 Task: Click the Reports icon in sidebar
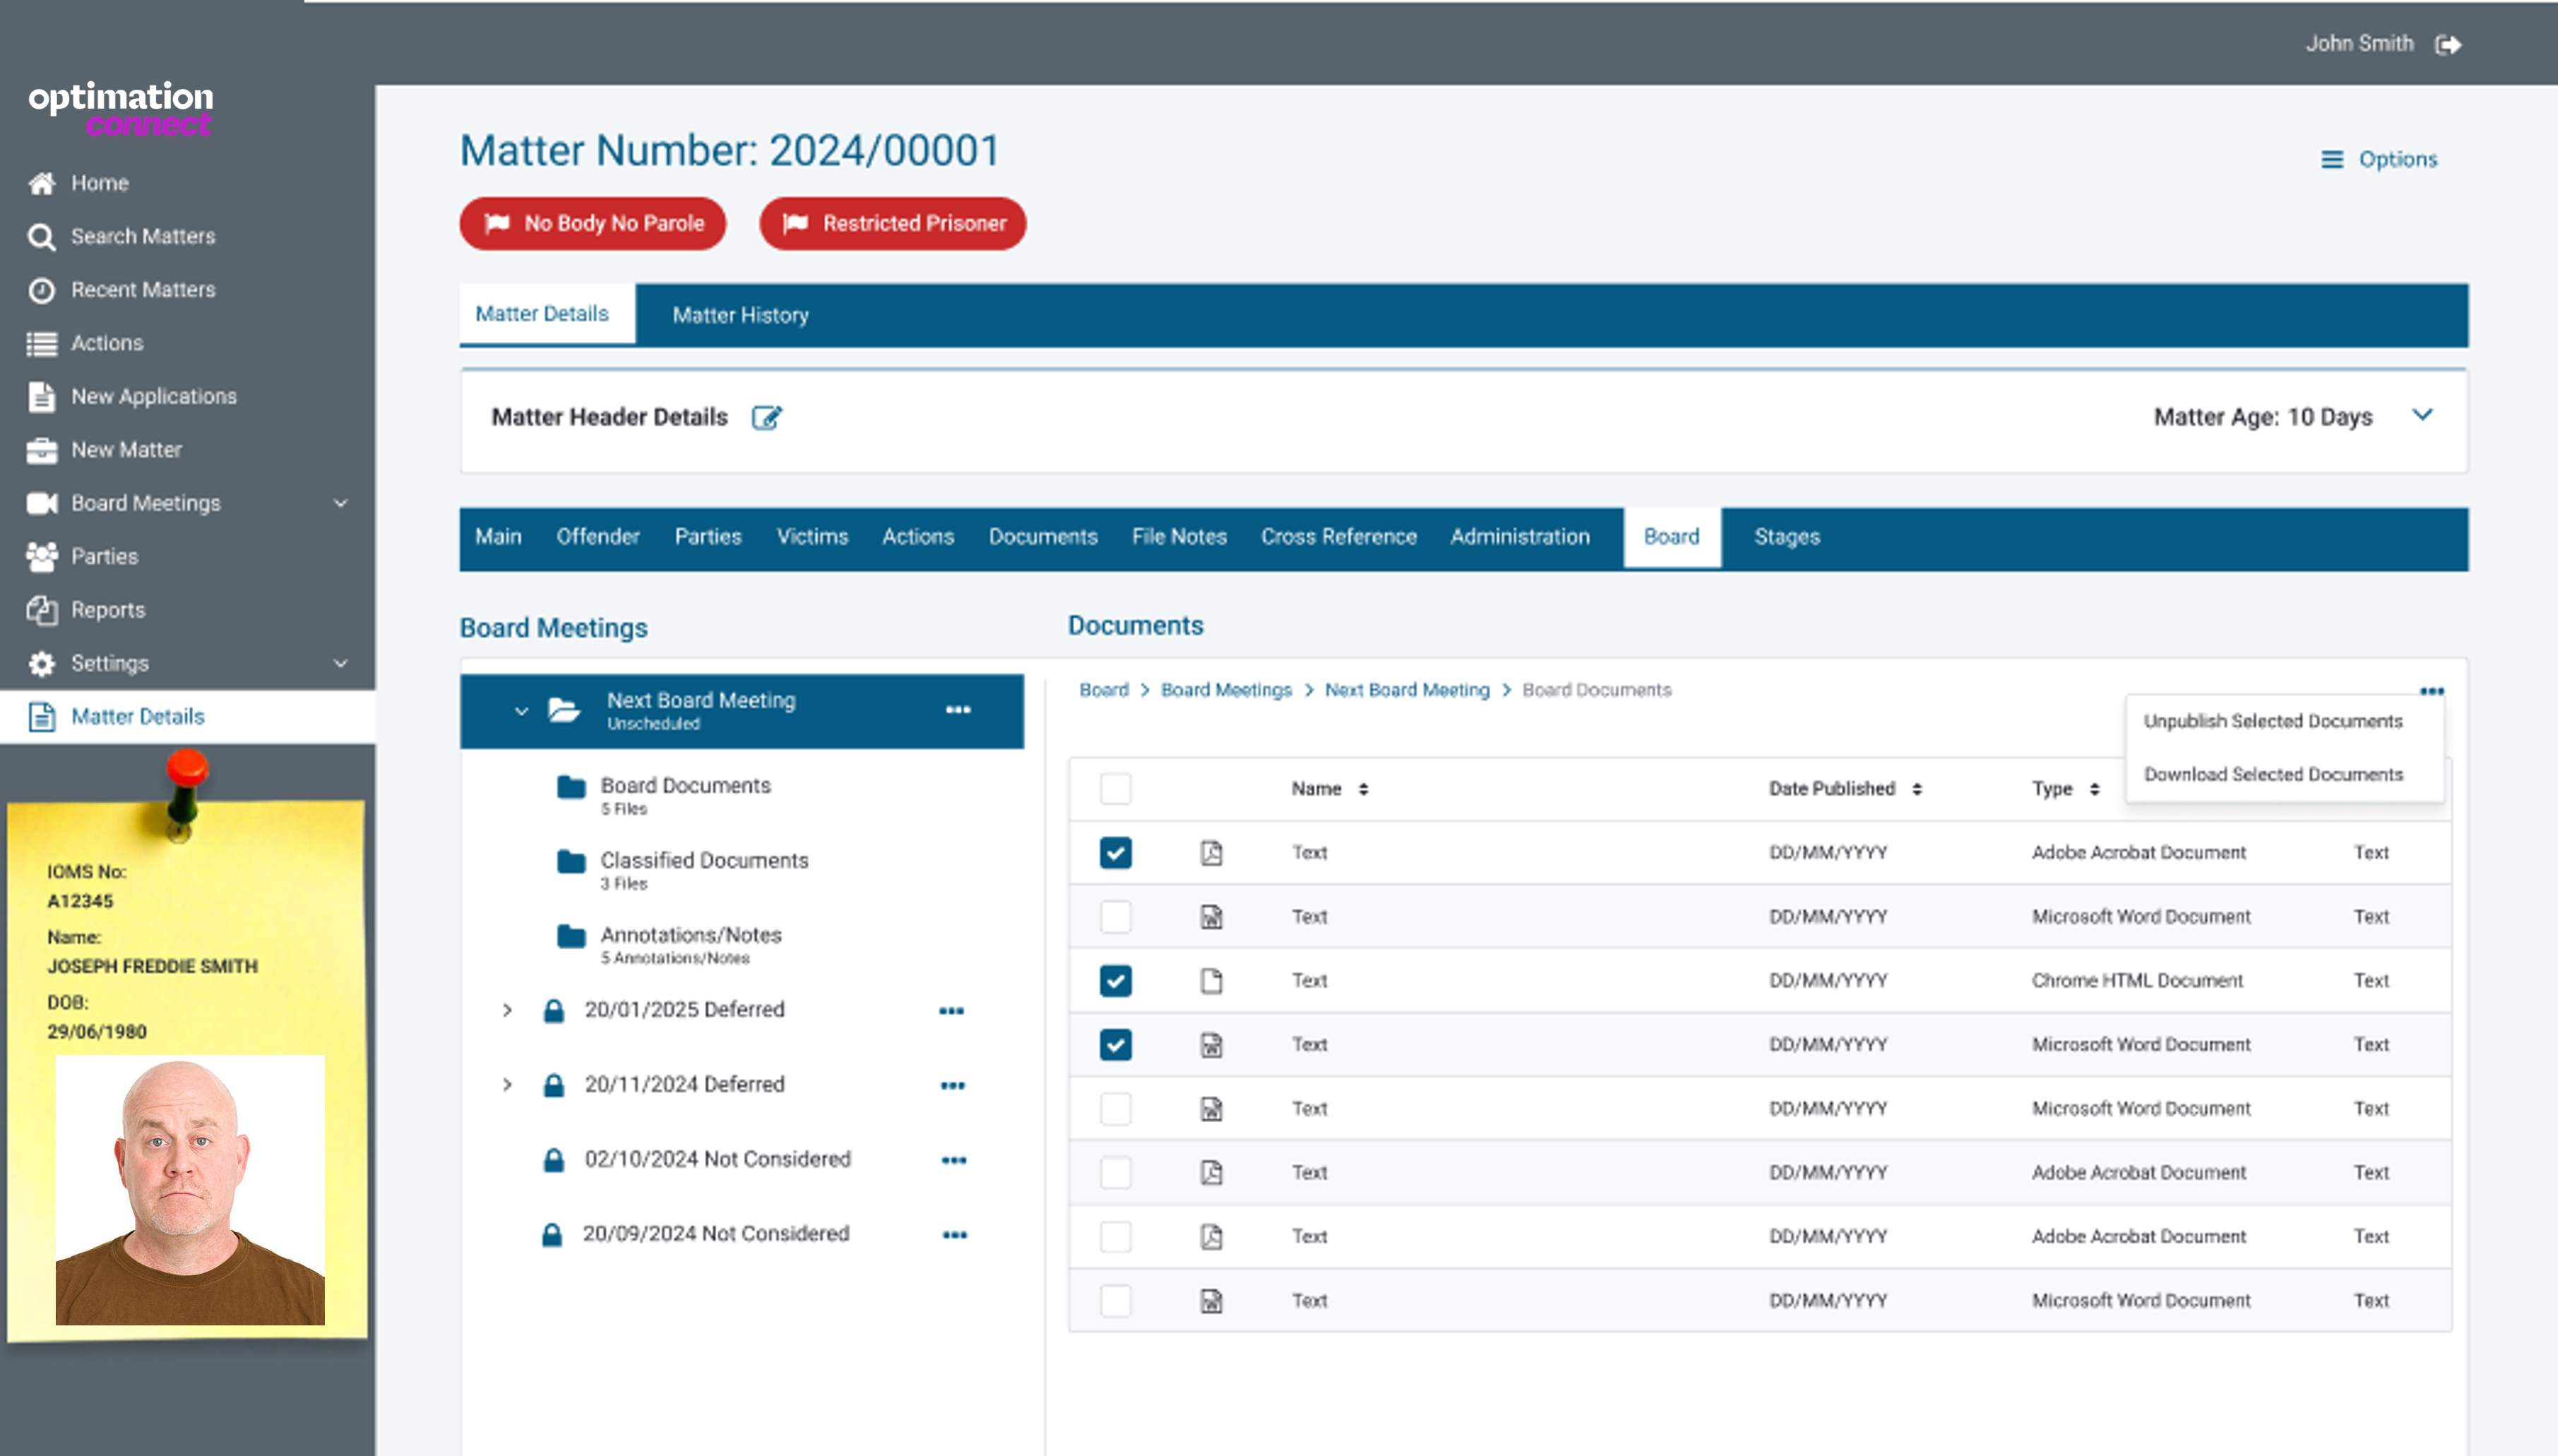(x=41, y=610)
